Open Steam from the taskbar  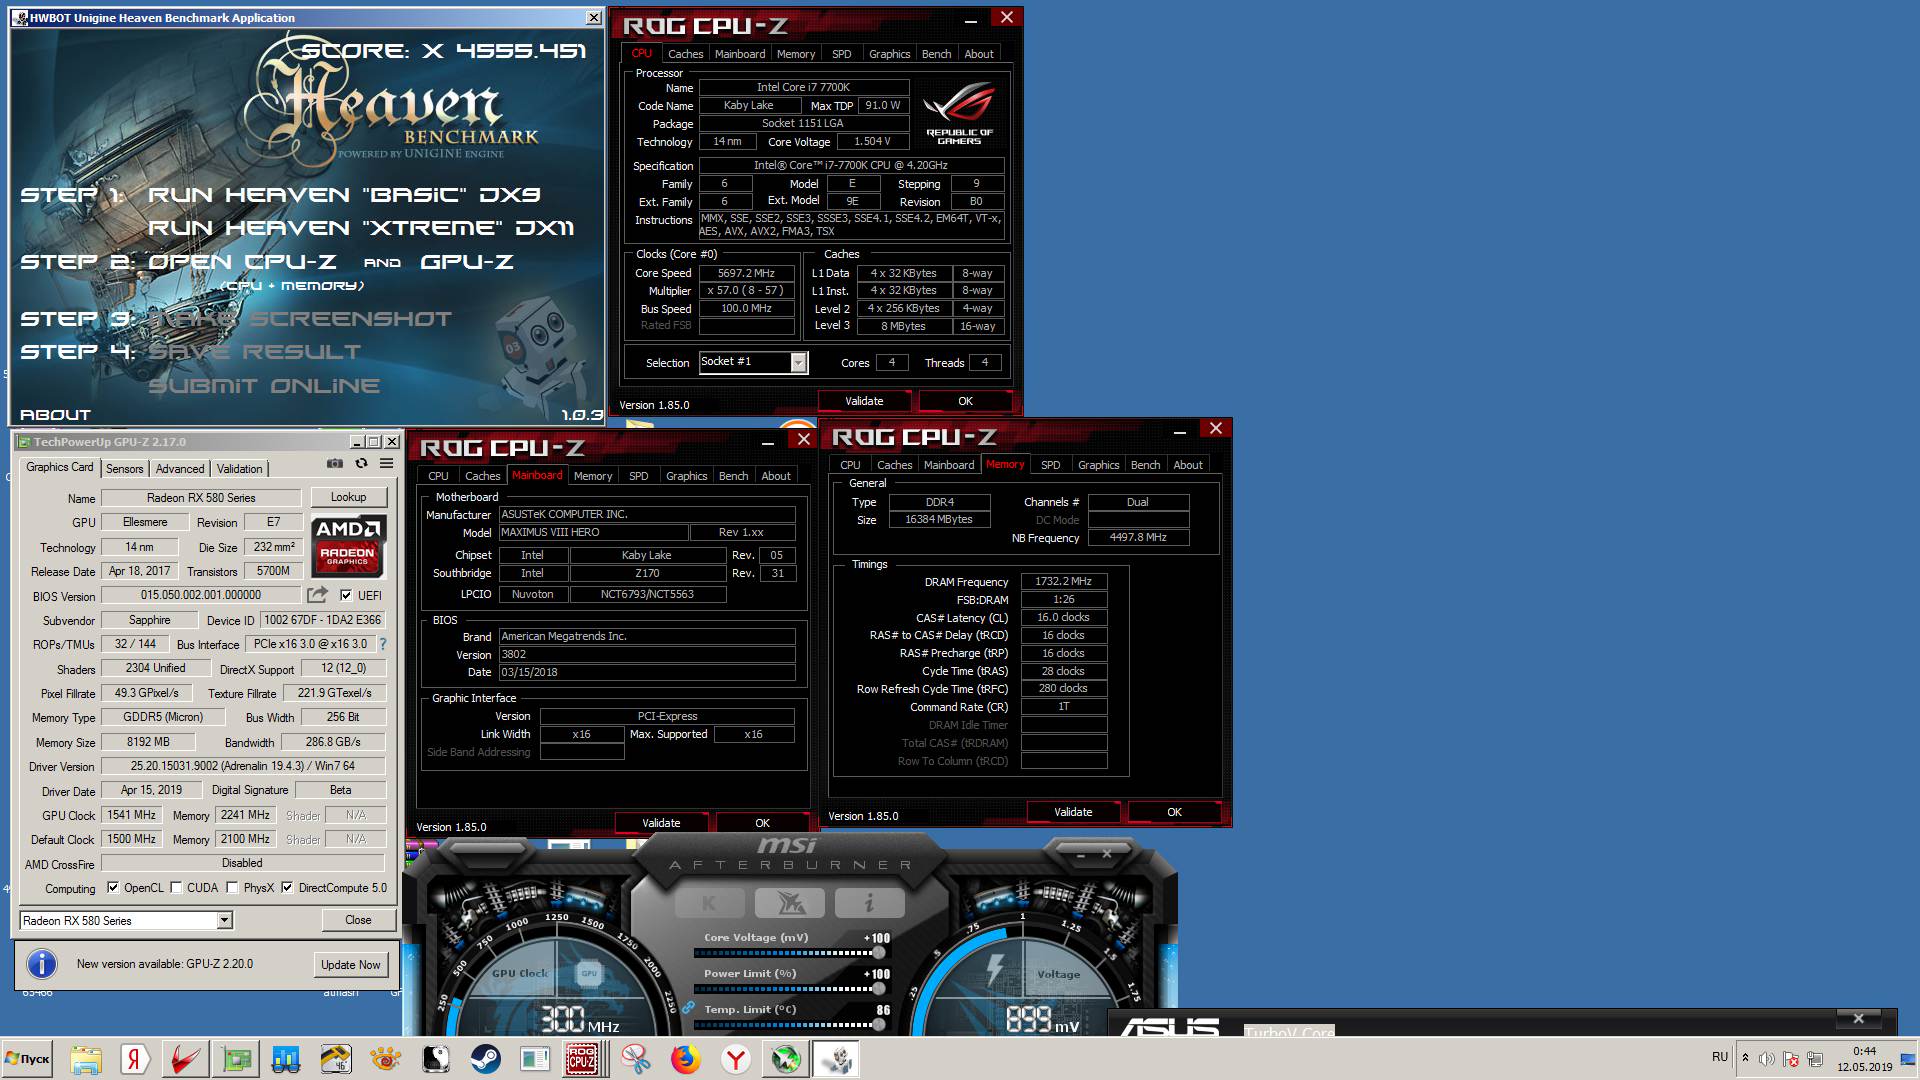click(486, 1059)
